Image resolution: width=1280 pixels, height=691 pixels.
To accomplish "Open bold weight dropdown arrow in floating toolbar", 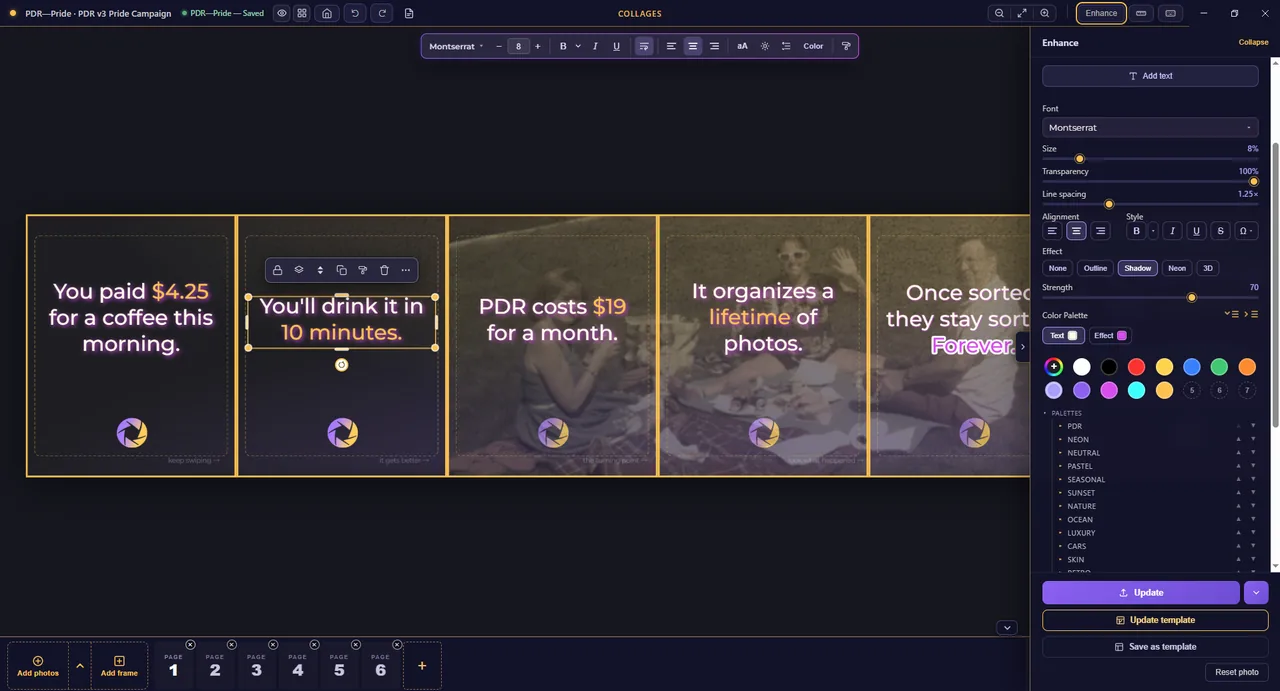I will [578, 46].
